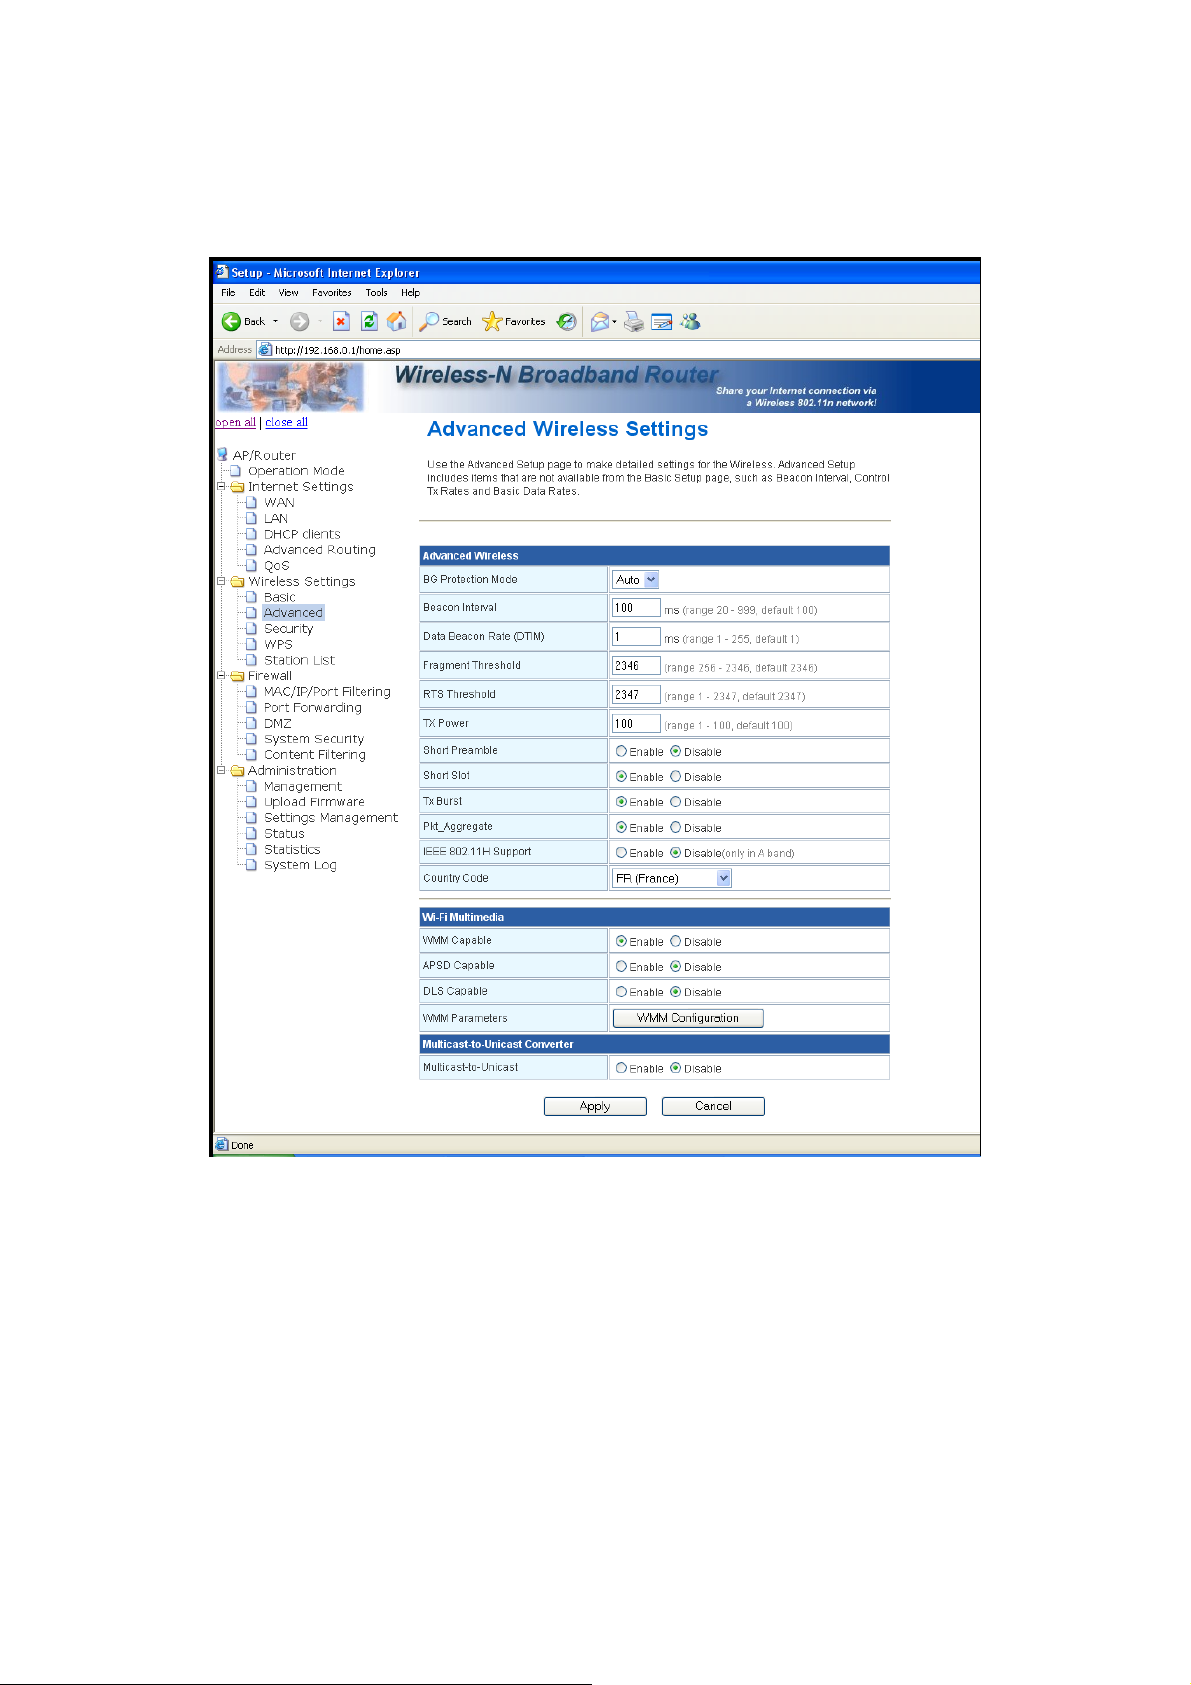Click the Beacon Interval input field

pyautogui.click(x=636, y=608)
